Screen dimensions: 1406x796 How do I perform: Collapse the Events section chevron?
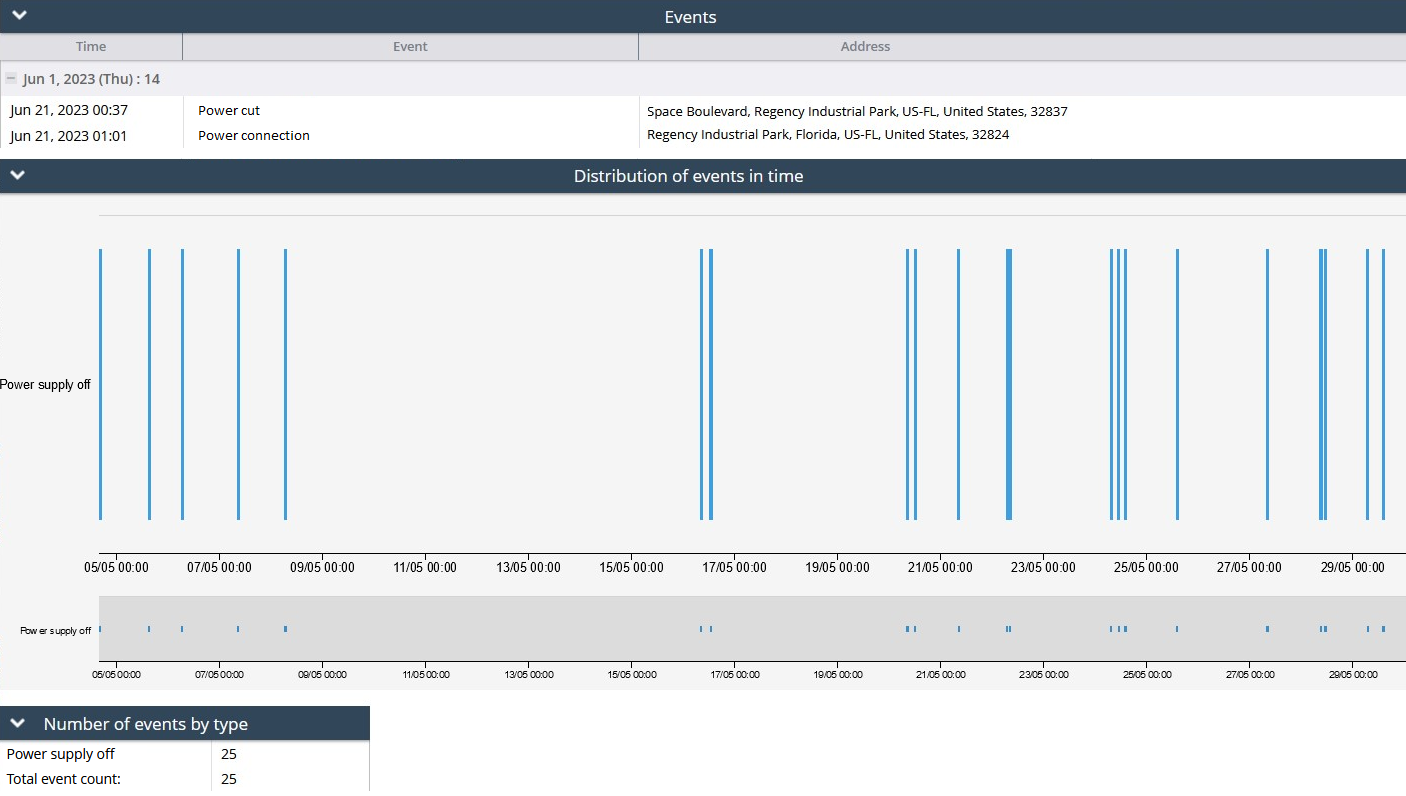[18, 16]
